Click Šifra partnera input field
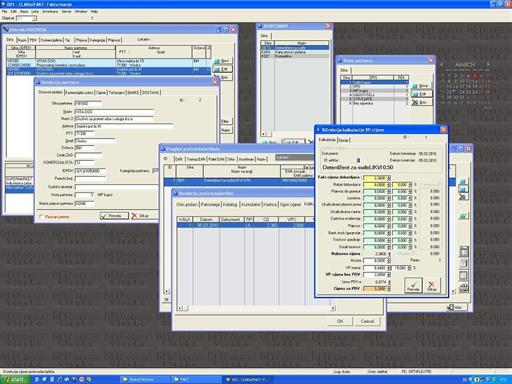The height and width of the screenshot is (384, 512). tap(88, 103)
